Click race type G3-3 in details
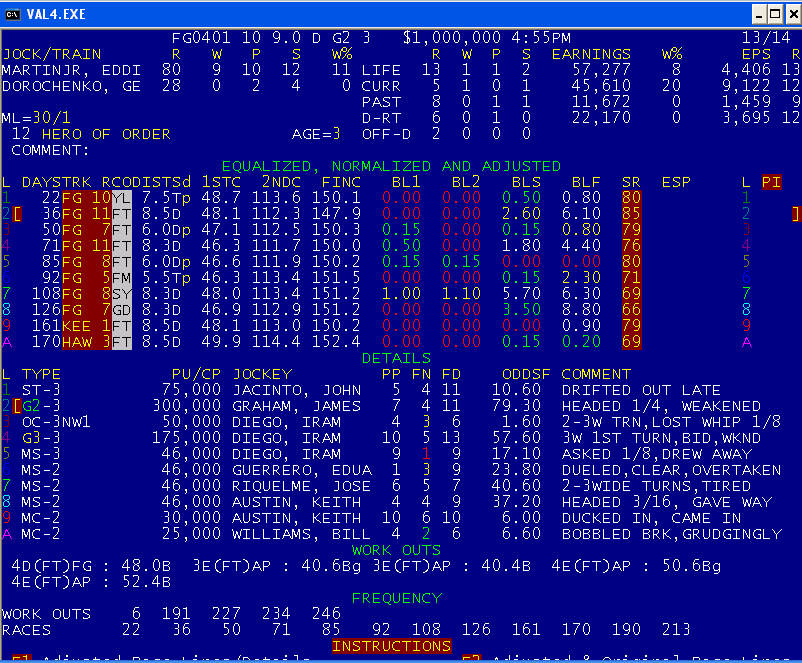The image size is (802, 663). click(x=41, y=438)
